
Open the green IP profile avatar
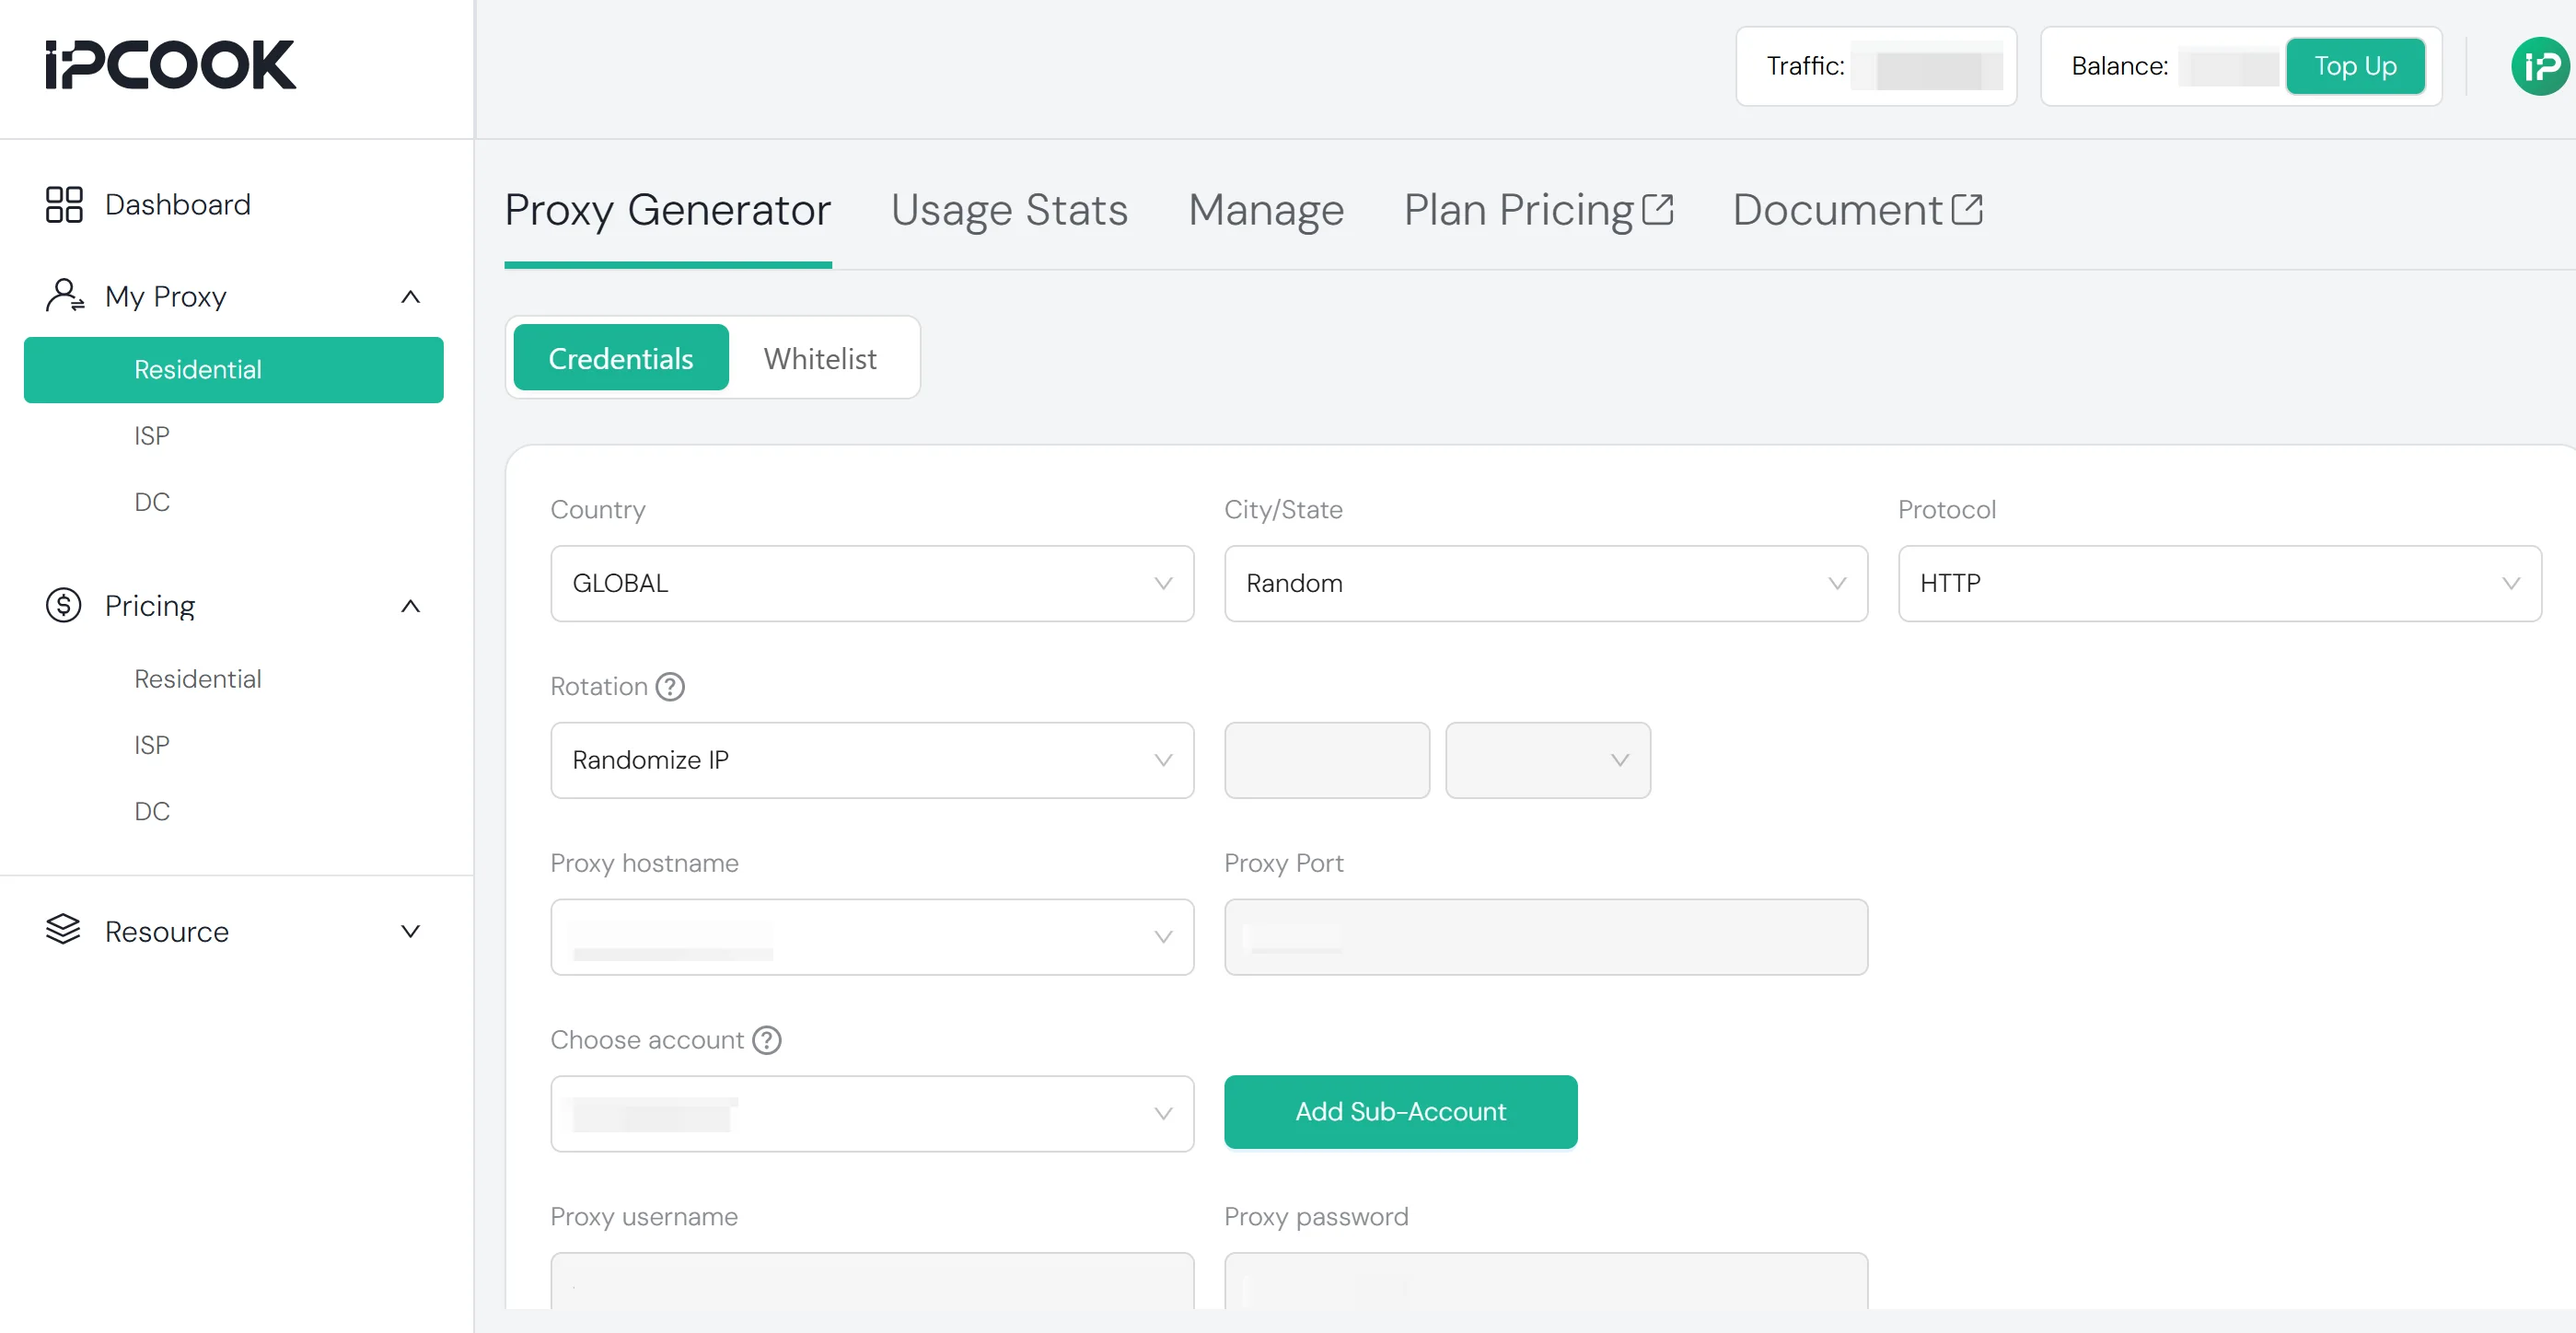click(2540, 66)
